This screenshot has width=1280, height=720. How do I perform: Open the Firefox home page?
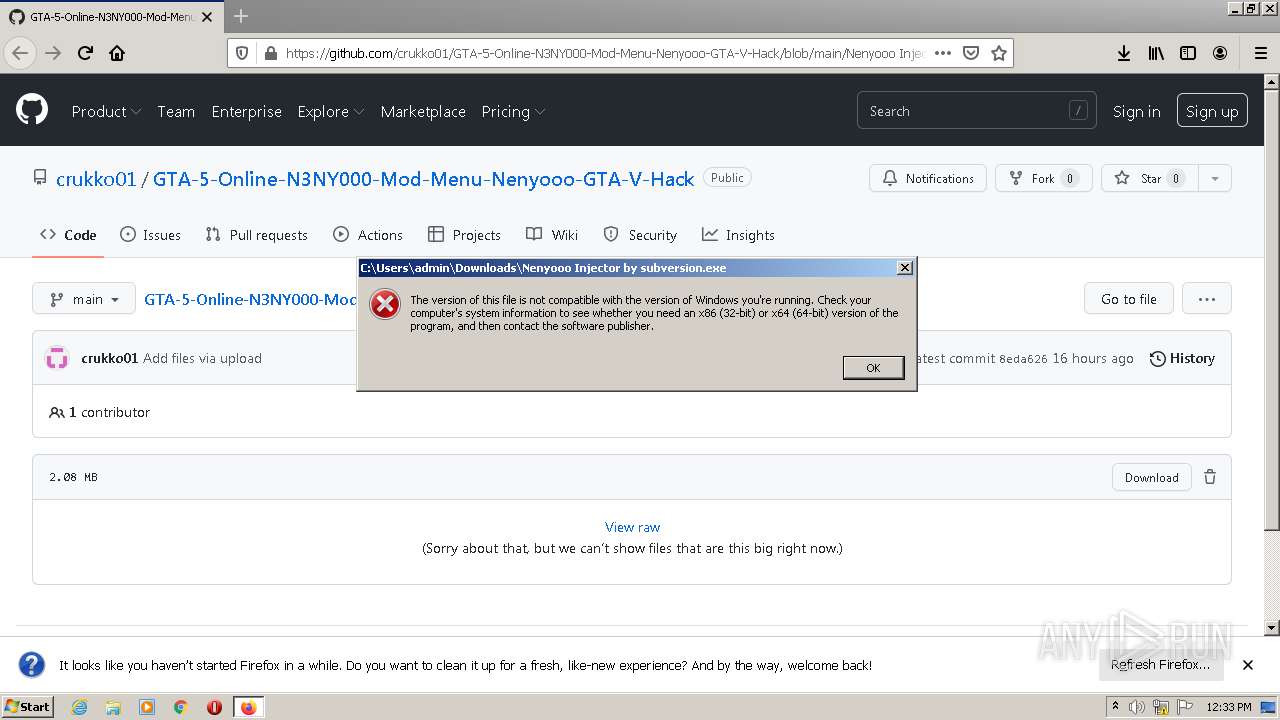(117, 53)
